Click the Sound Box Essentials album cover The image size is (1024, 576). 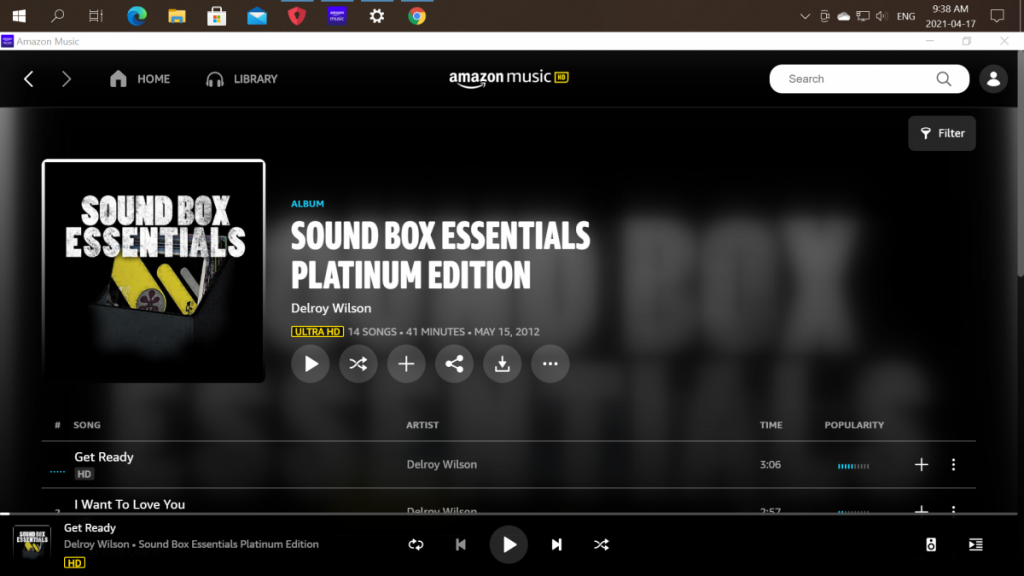153,271
